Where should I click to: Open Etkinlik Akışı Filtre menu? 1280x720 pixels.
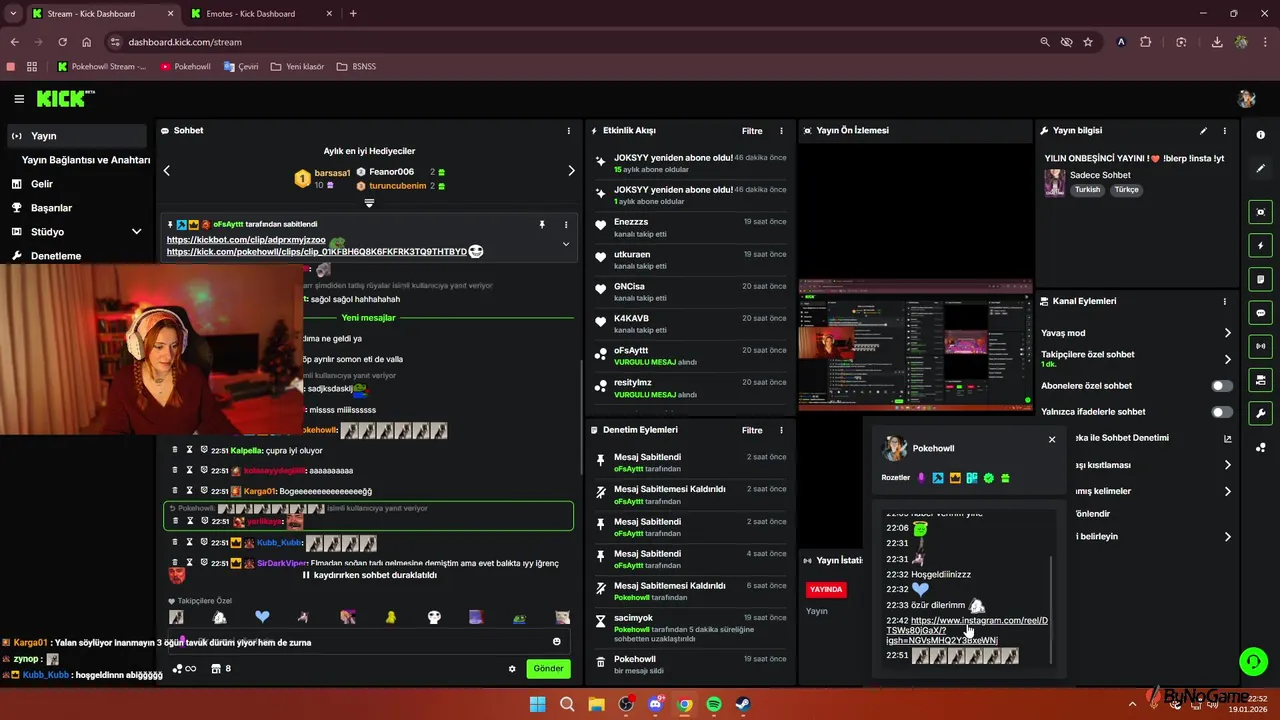(x=752, y=131)
